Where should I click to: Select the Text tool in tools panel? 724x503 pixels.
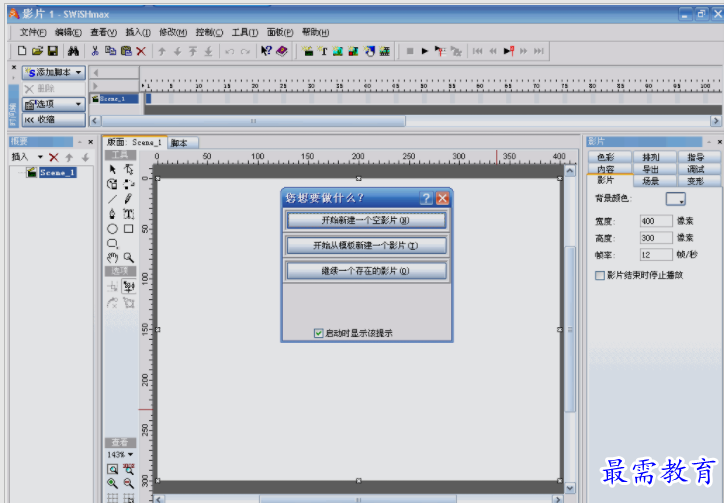[x=128, y=214]
